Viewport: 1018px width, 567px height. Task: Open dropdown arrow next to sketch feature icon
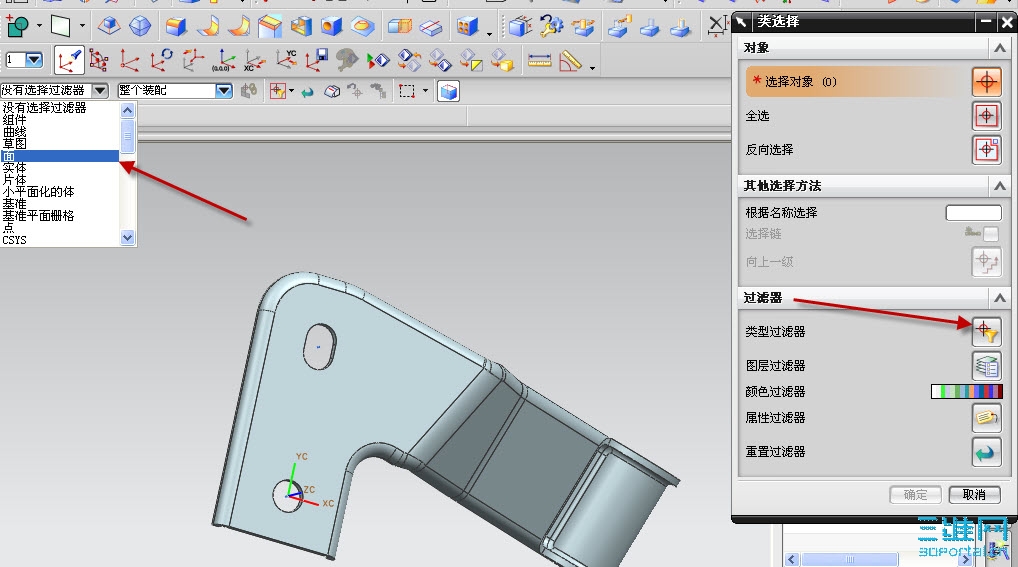click(39, 26)
